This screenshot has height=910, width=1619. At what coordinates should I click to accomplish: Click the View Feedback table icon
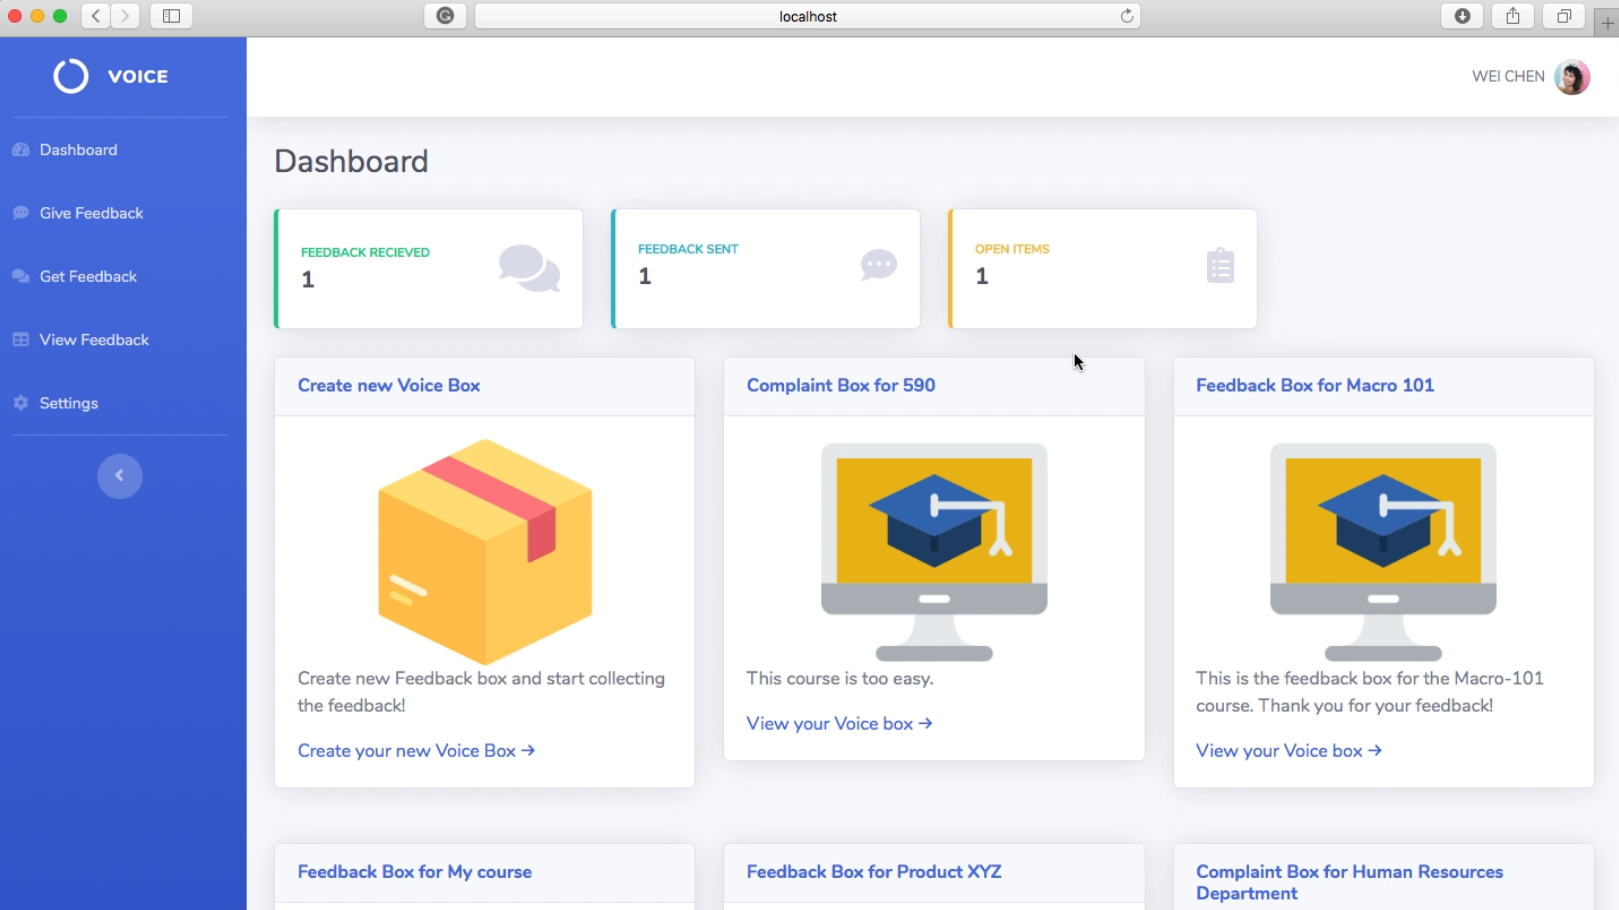(x=21, y=340)
